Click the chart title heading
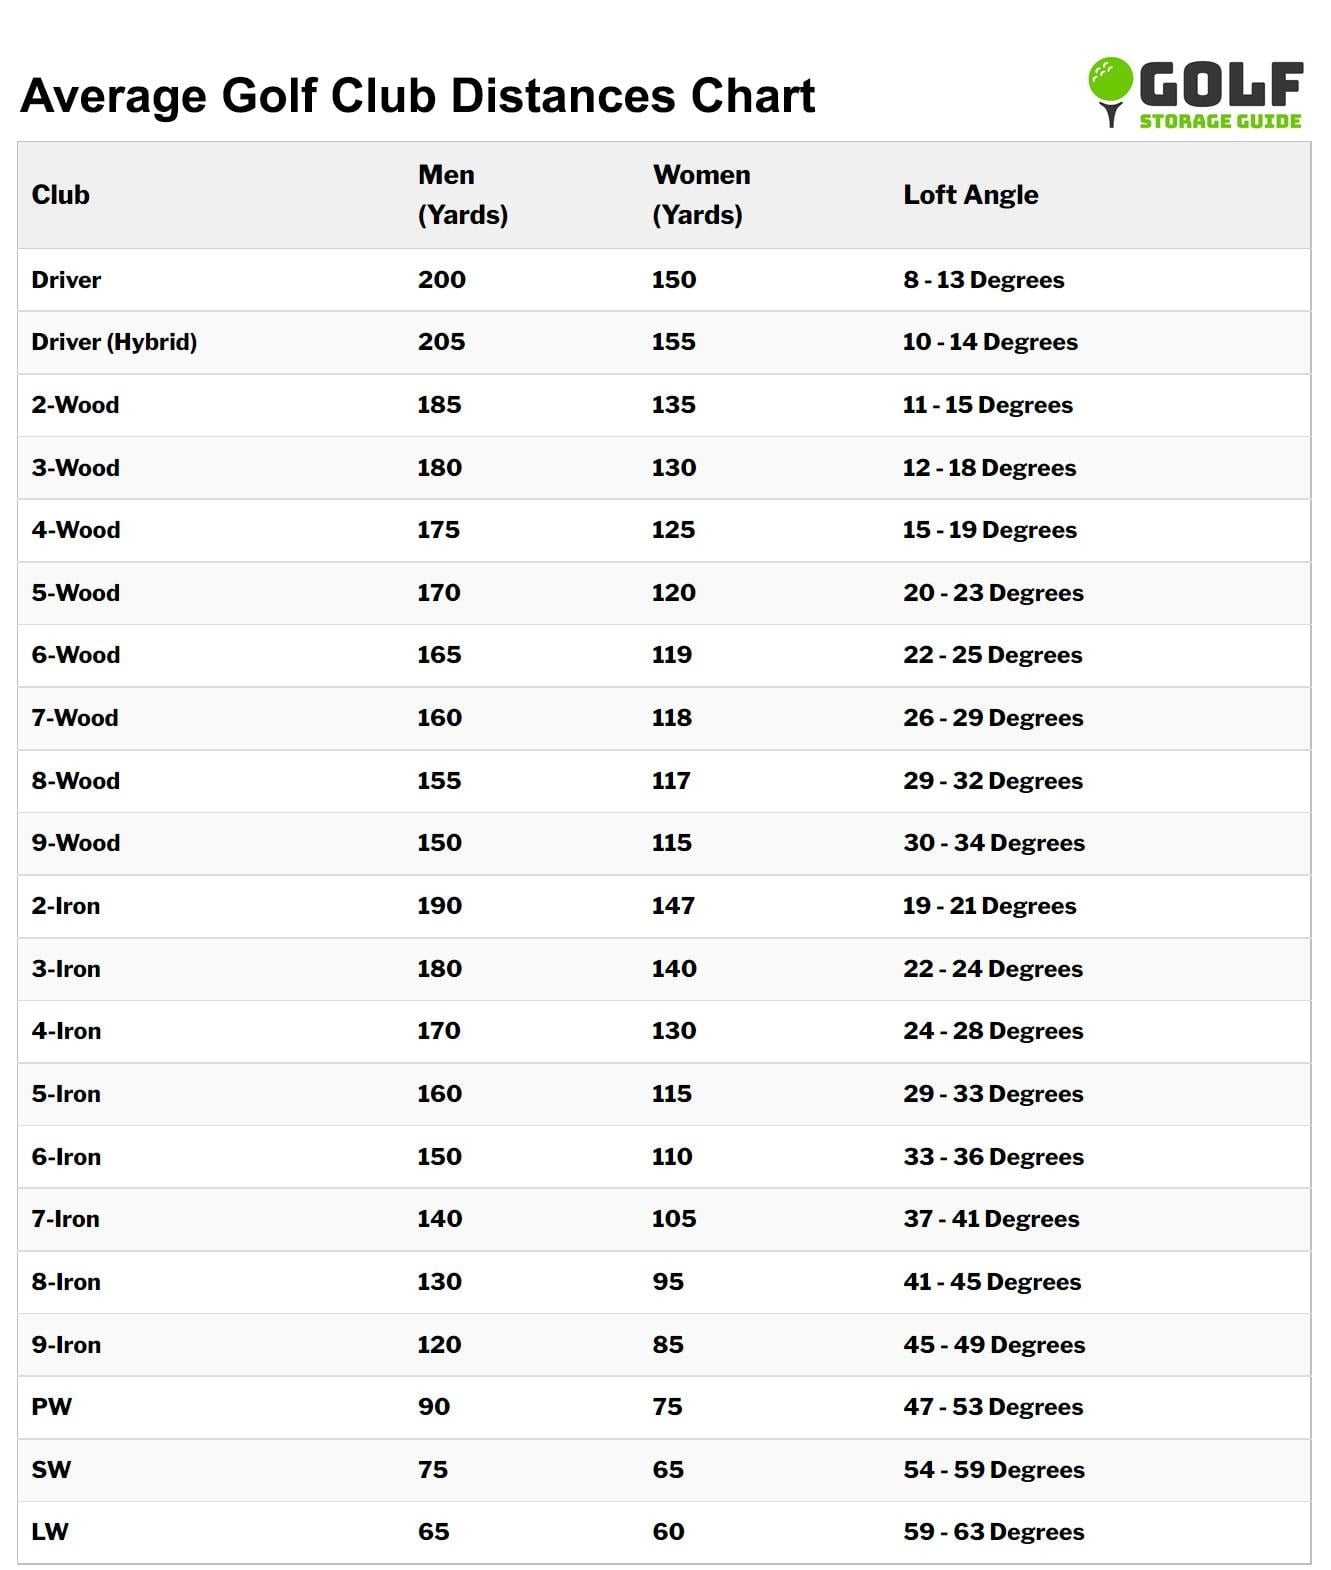Image resolution: width=1331 pixels, height=1570 pixels. (x=417, y=96)
